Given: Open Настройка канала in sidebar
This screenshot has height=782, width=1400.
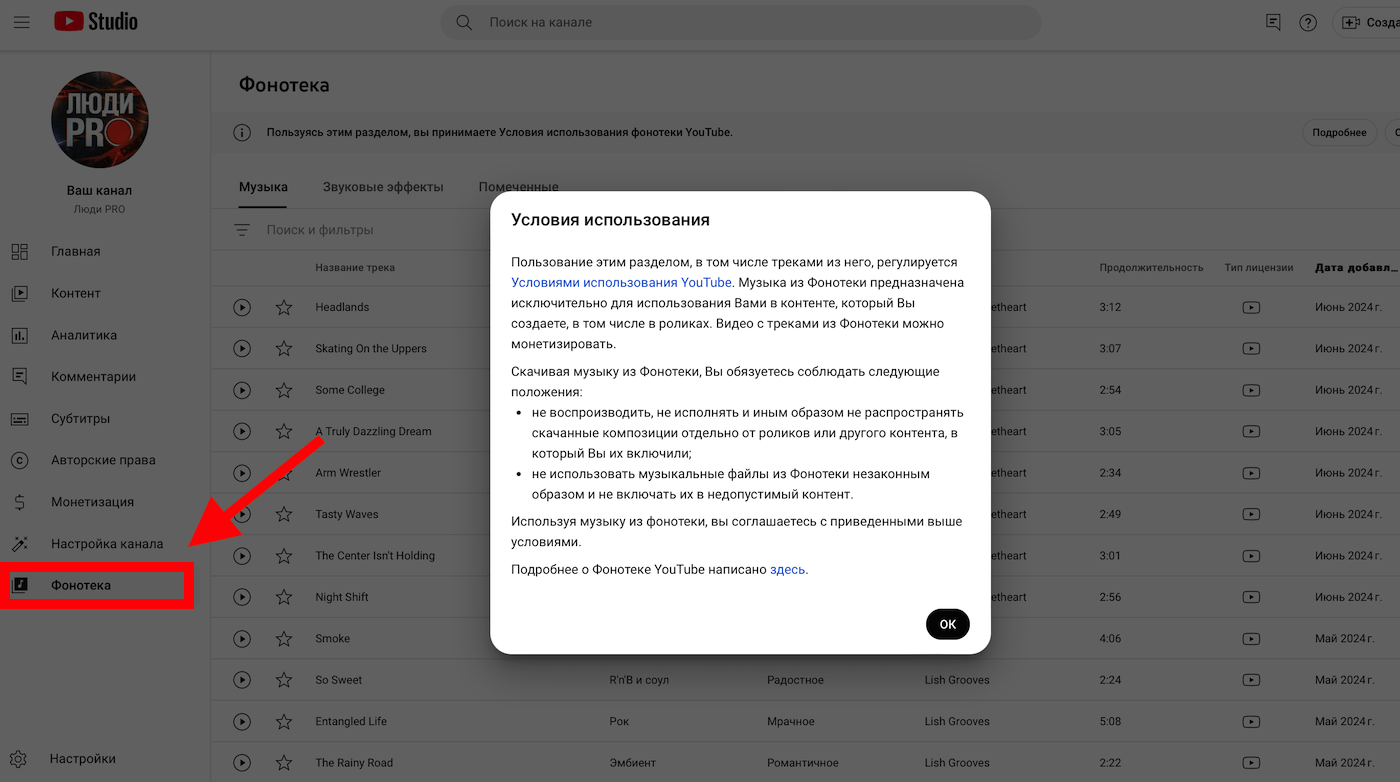Looking at the screenshot, I should point(105,544).
